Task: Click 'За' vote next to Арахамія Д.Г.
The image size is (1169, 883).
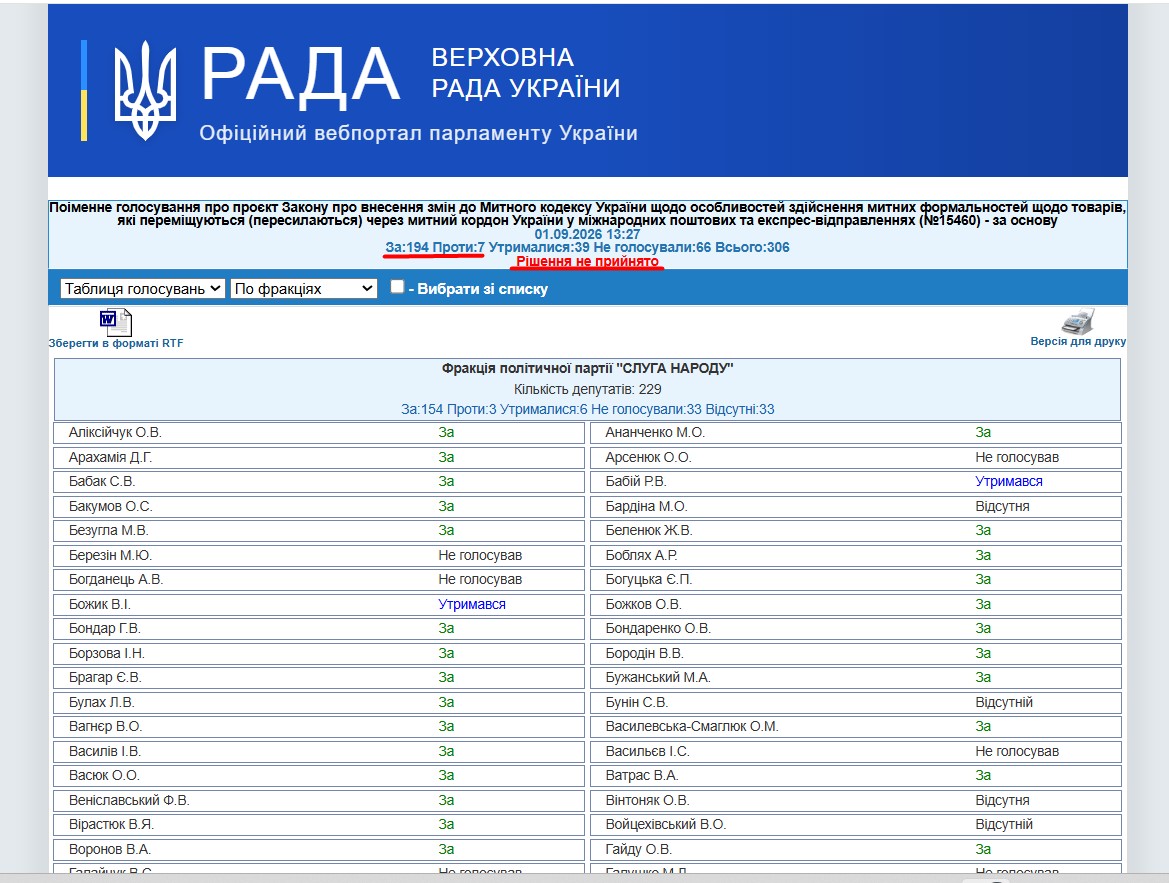Action: click(x=446, y=457)
